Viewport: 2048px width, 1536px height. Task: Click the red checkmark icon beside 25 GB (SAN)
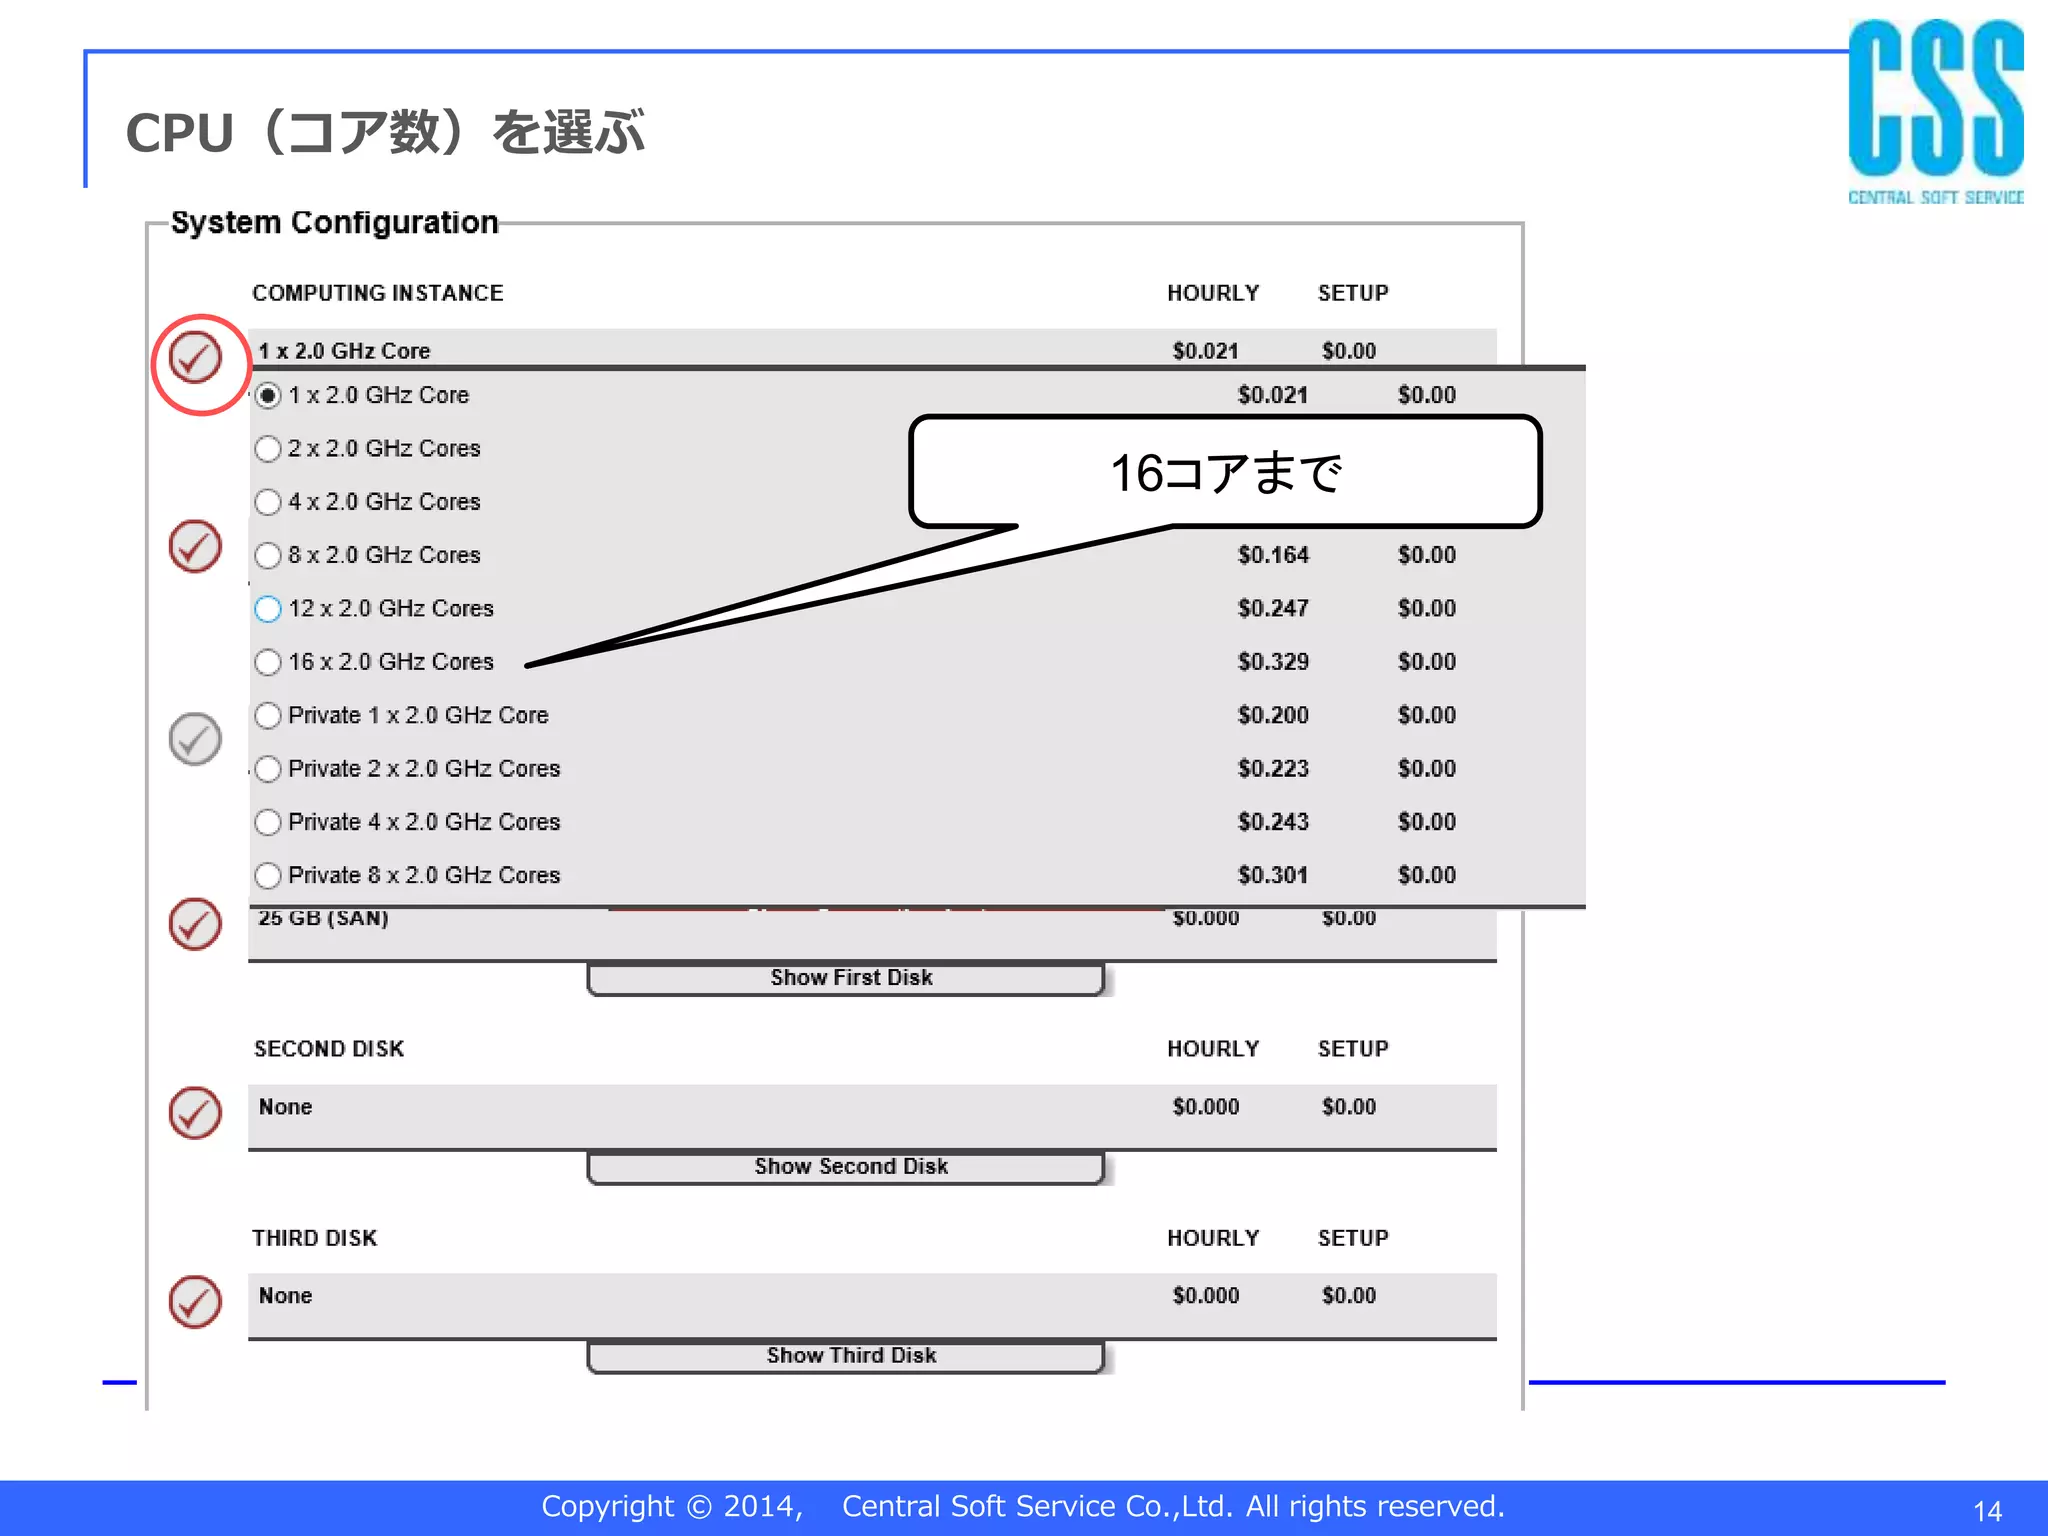[195, 924]
